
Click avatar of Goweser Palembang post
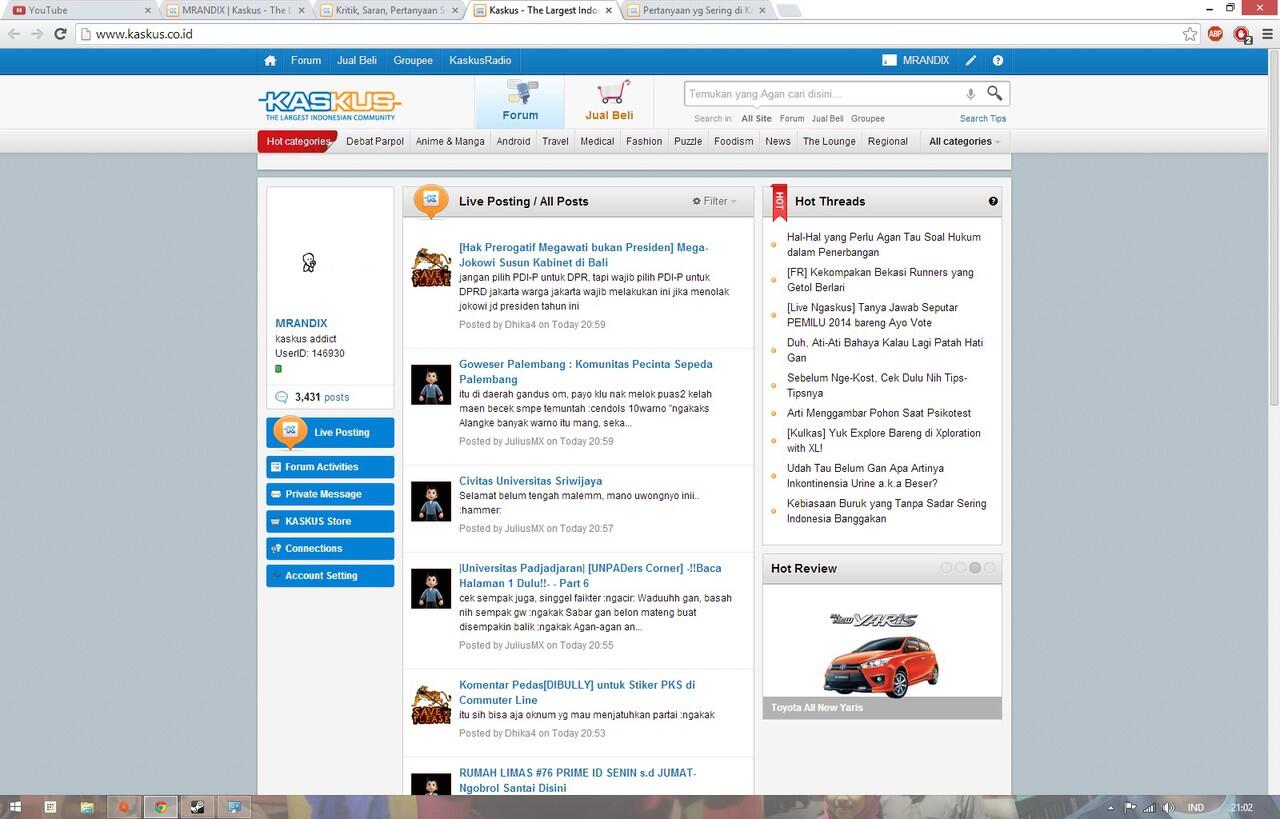click(x=431, y=384)
